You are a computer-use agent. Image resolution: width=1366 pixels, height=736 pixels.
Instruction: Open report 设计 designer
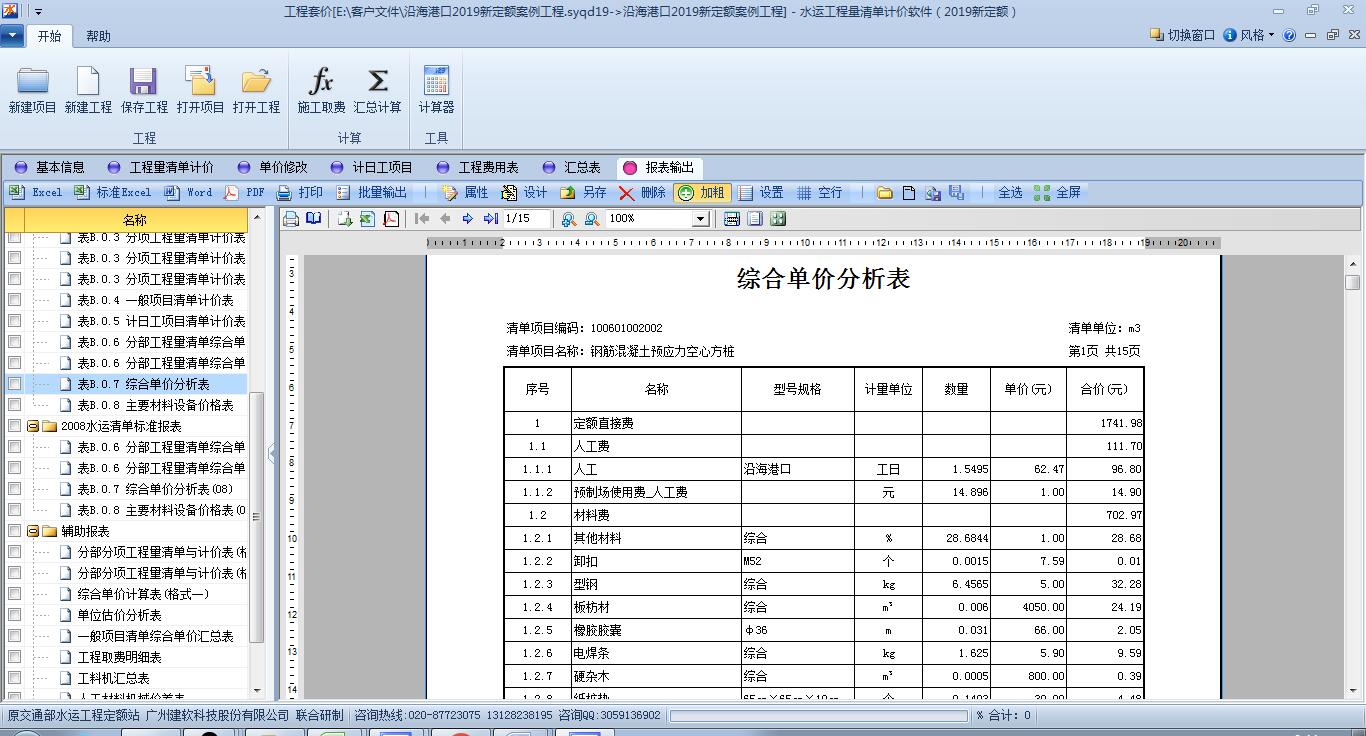[x=525, y=192]
